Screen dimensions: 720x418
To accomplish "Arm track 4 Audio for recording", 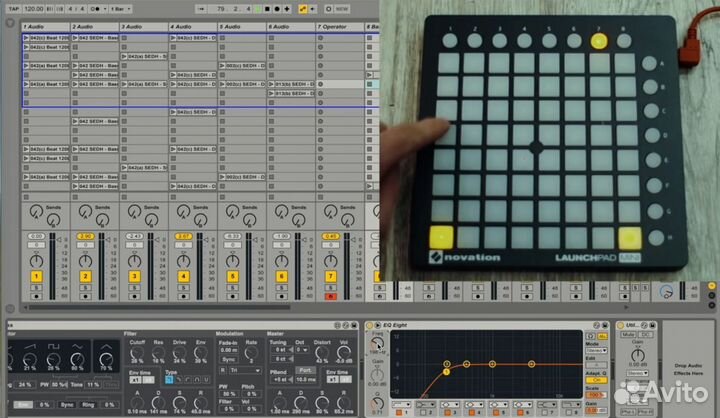I will [x=183, y=296].
